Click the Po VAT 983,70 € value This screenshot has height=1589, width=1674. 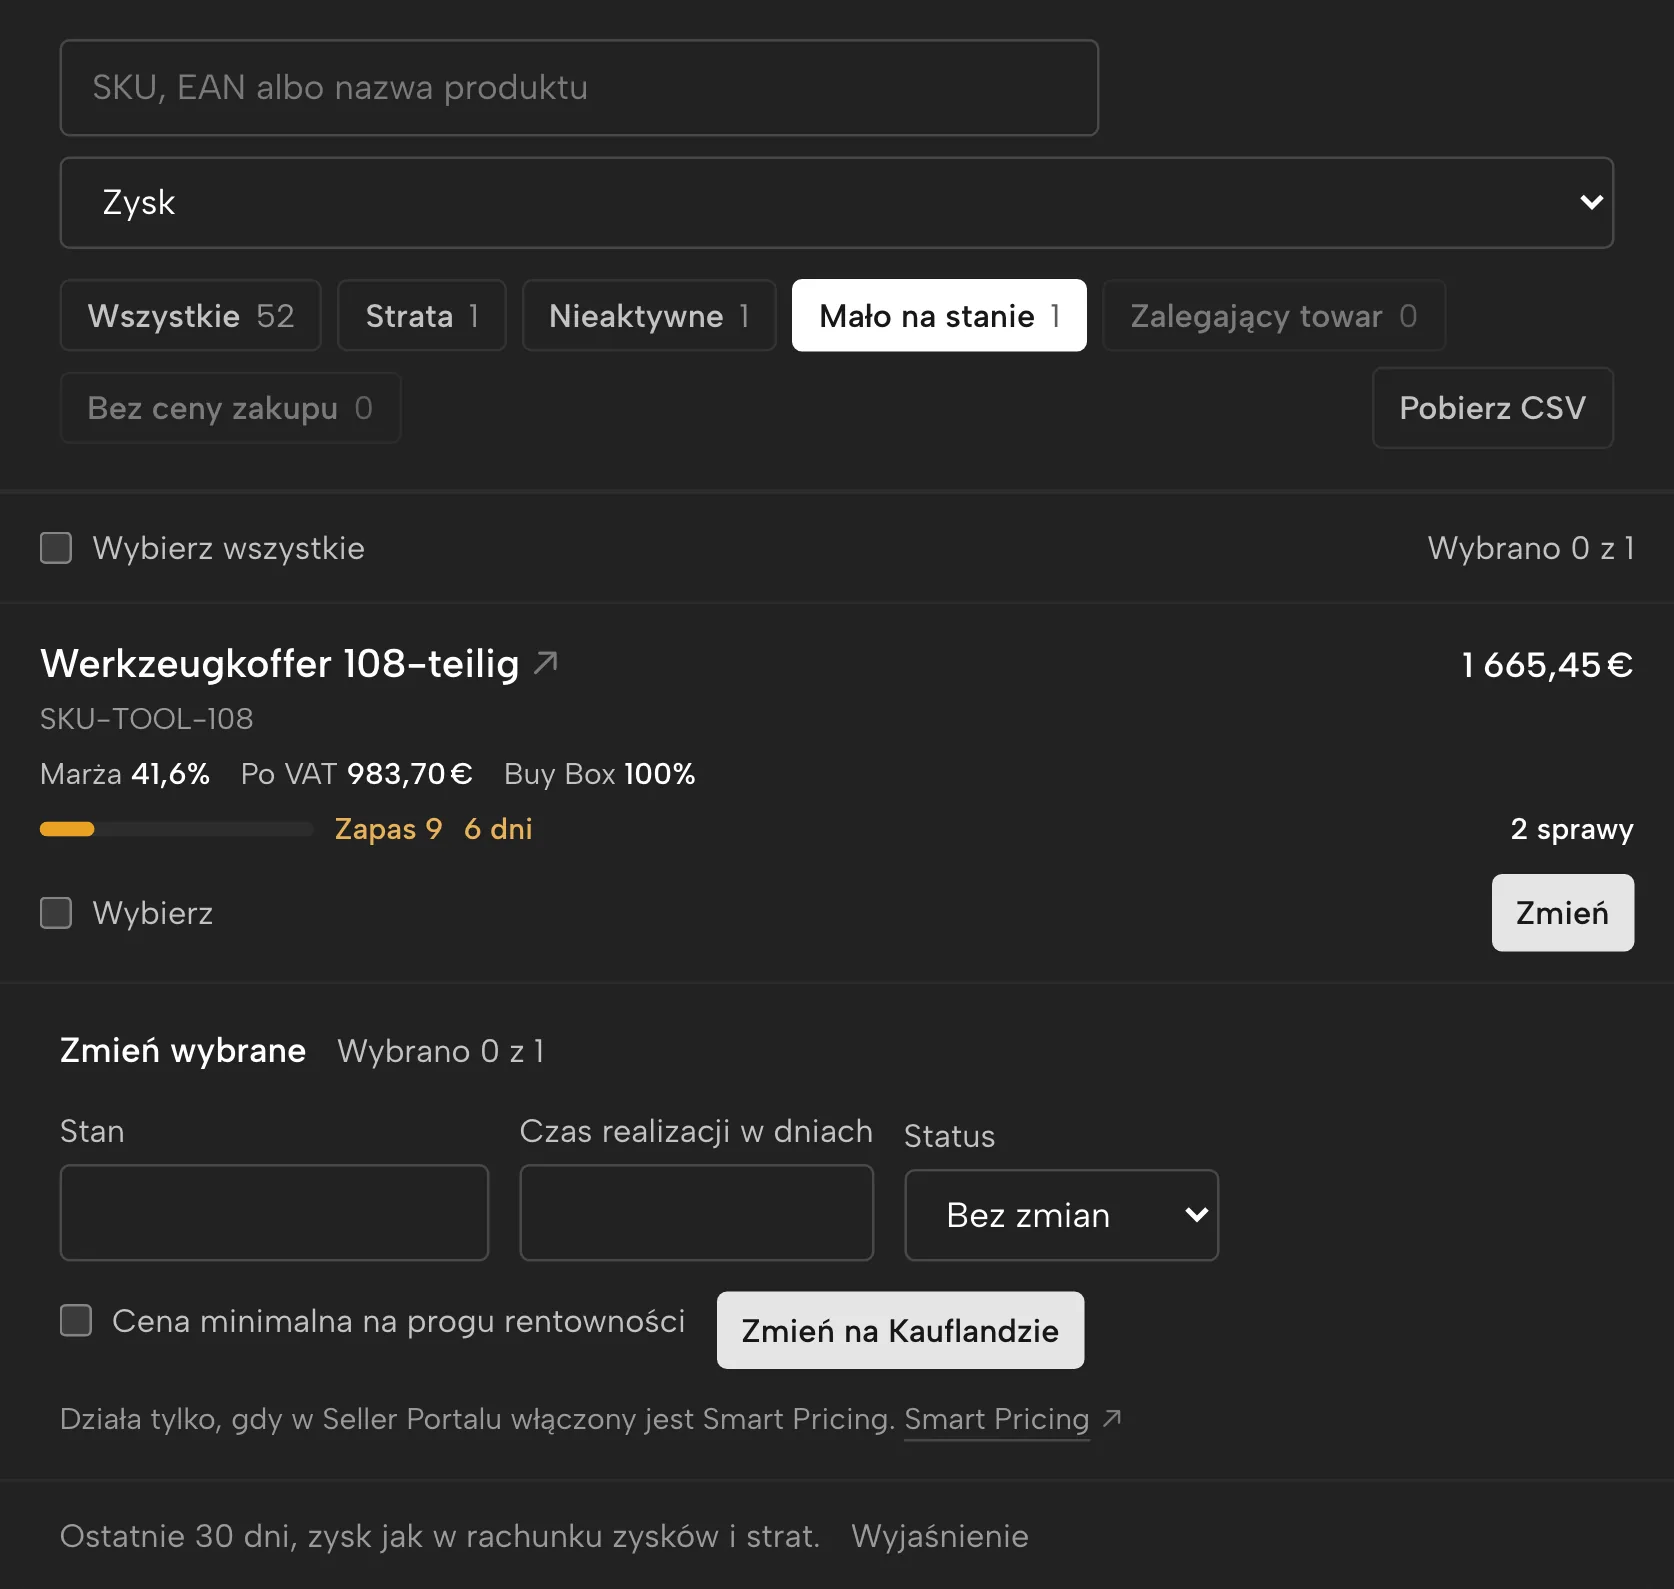(357, 774)
